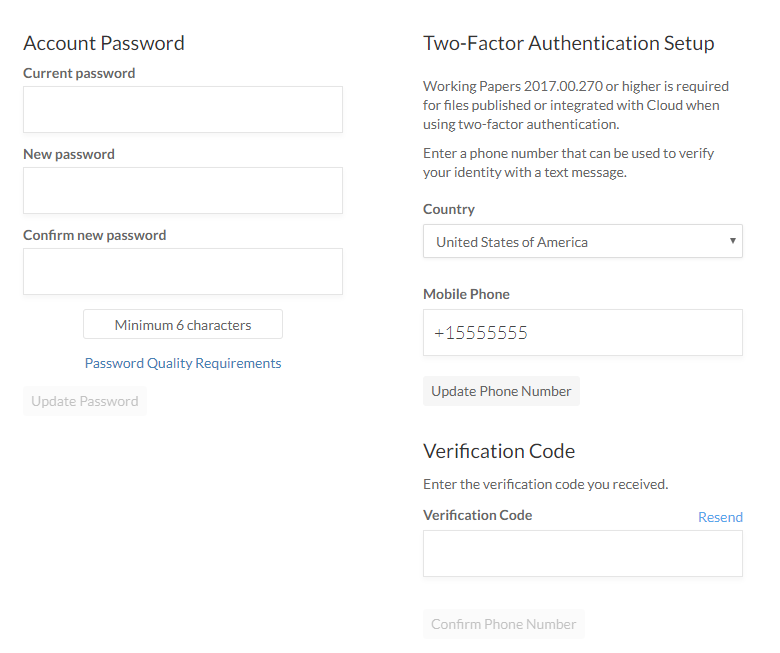This screenshot has height=653, width=780.
Task: Click the Two-Factor Authentication Setup heading
Action: coord(568,43)
